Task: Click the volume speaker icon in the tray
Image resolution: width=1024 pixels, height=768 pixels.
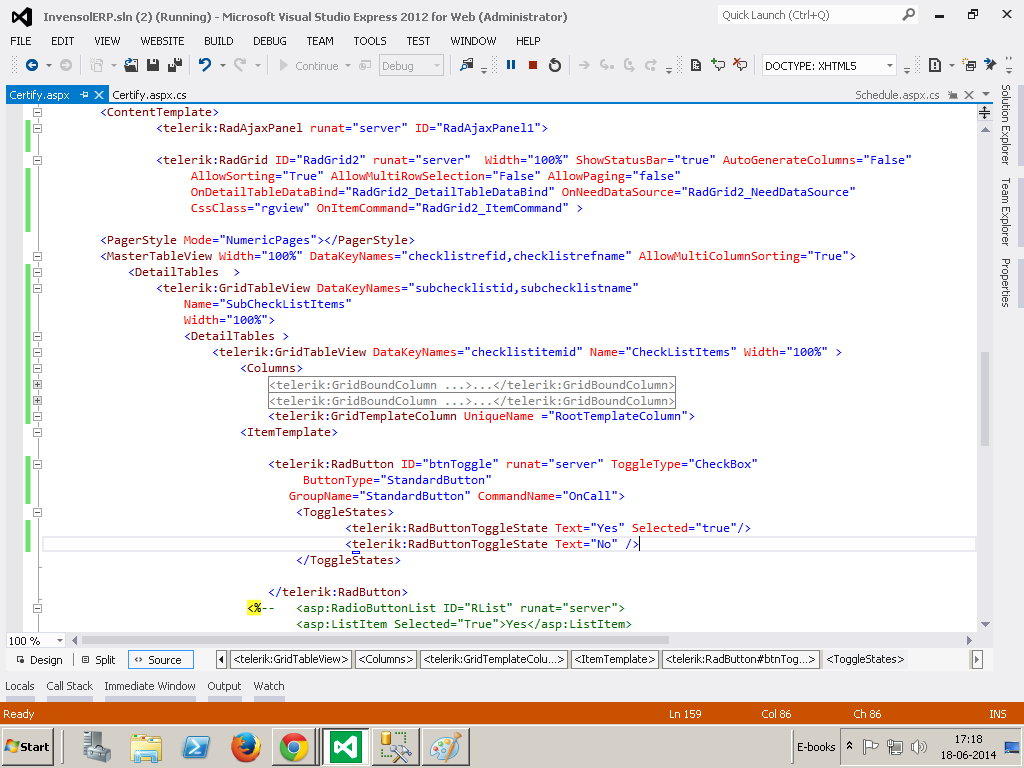Action: pos(919,746)
